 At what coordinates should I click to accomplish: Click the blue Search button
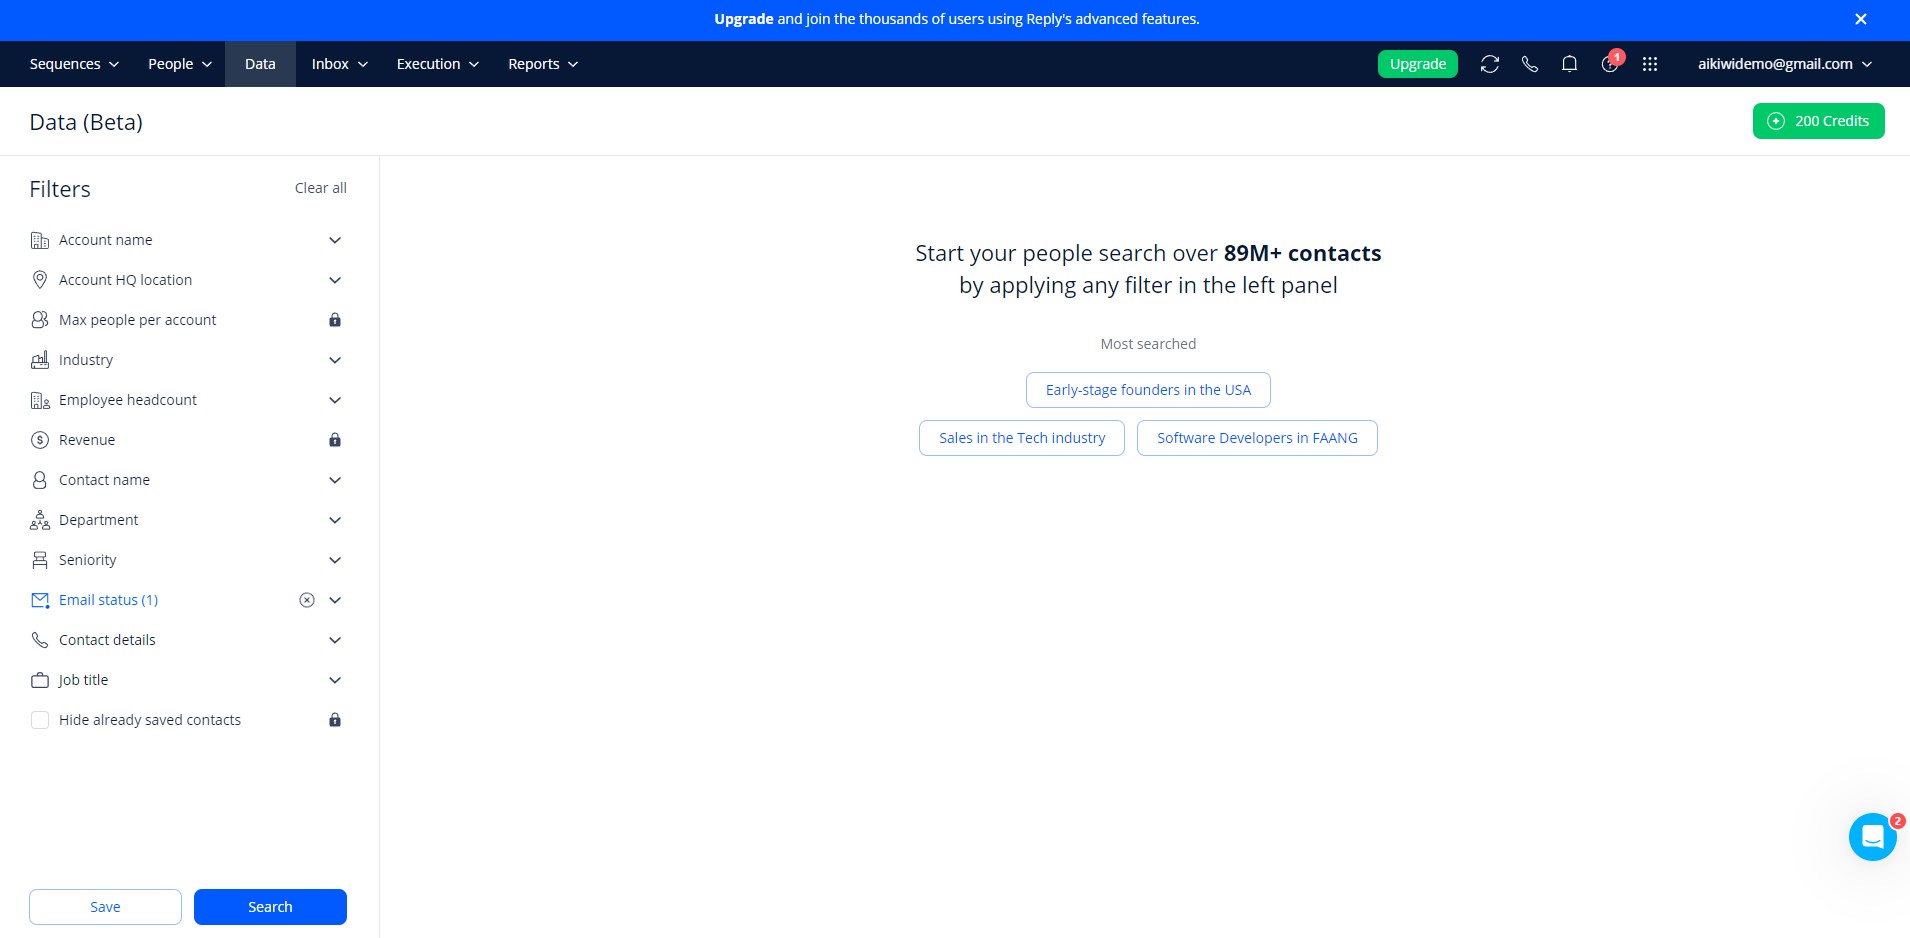[270, 907]
